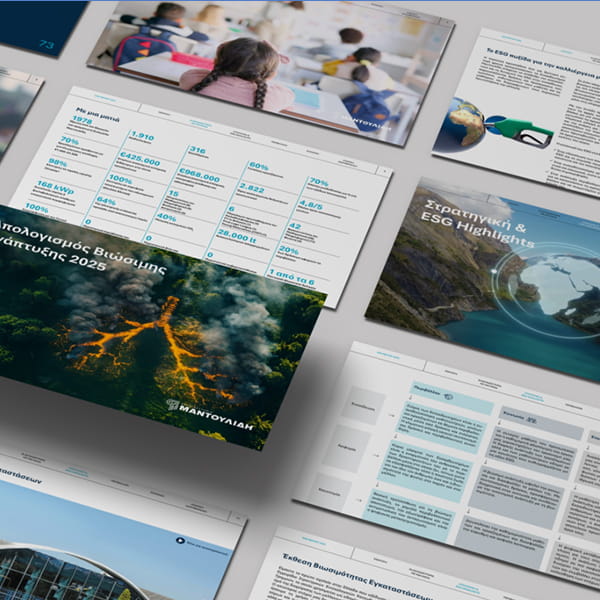
Task: Click the '15' figure
Action: click(174, 193)
